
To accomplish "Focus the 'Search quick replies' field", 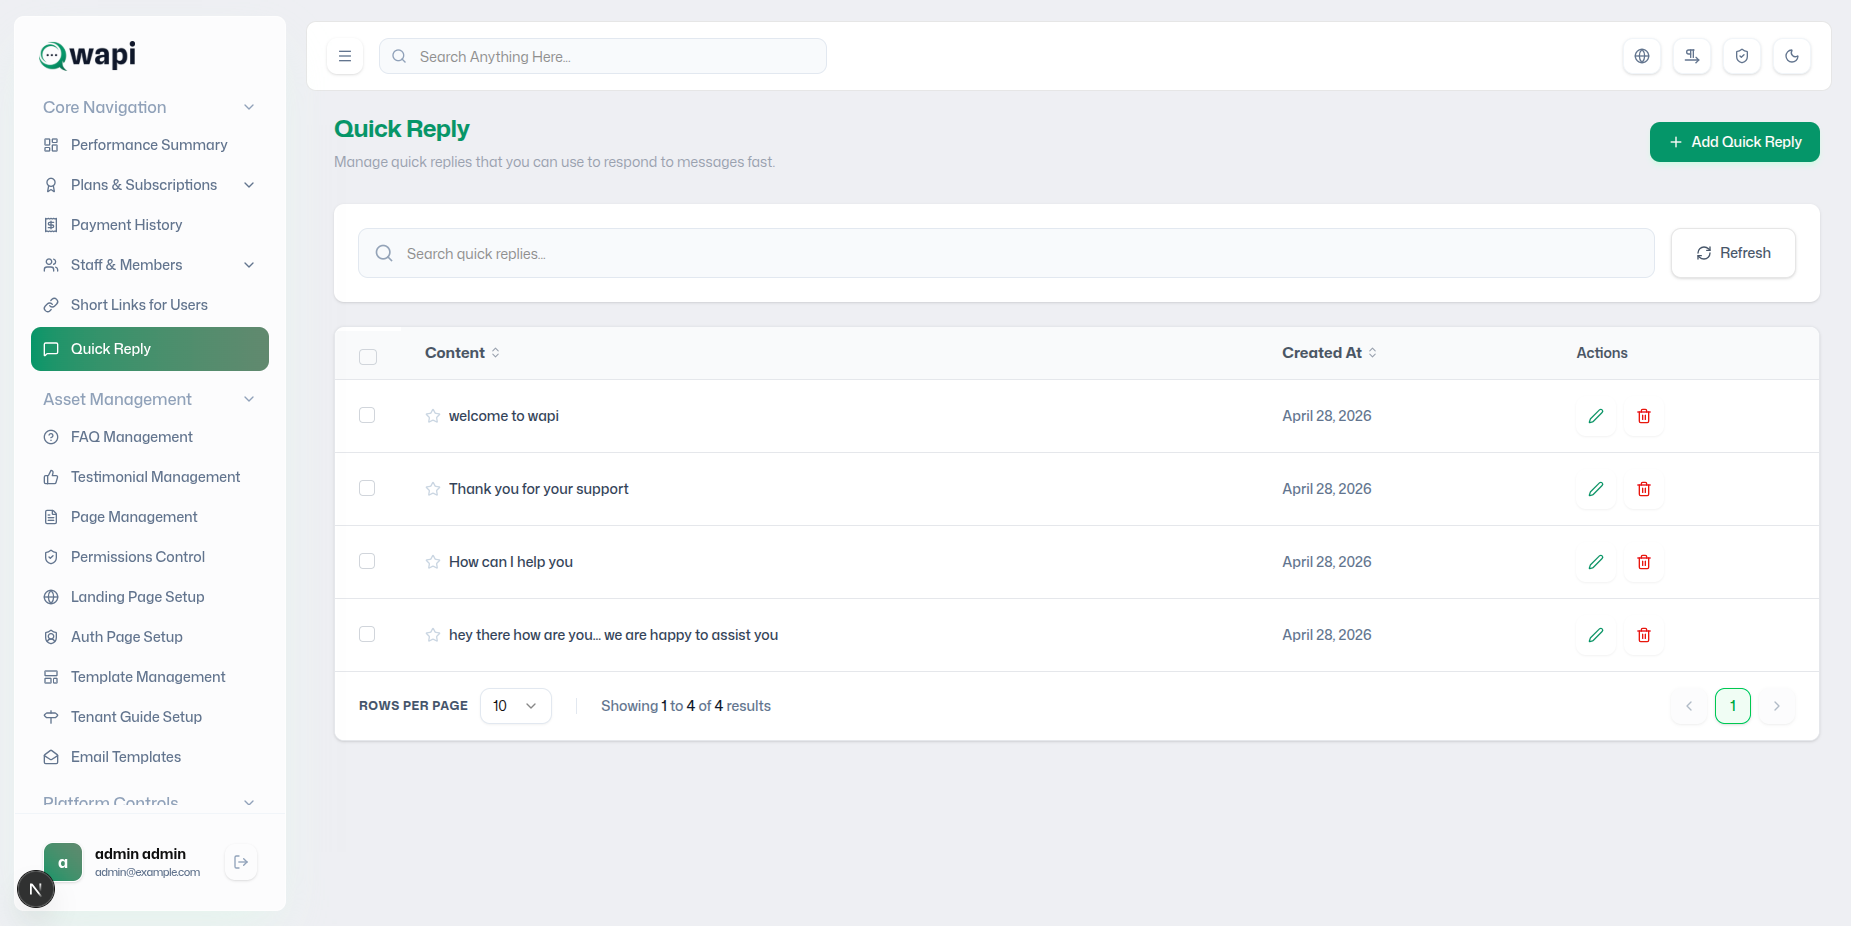I will click(1006, 253).
